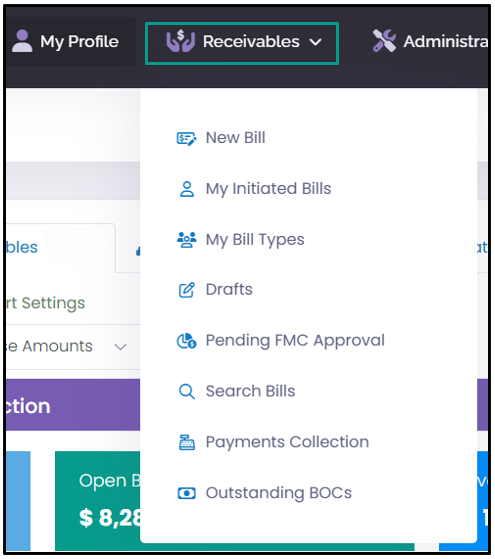The image size is (495, 559).
Task: Click the Drafts pencil icon
Action: 187,290
